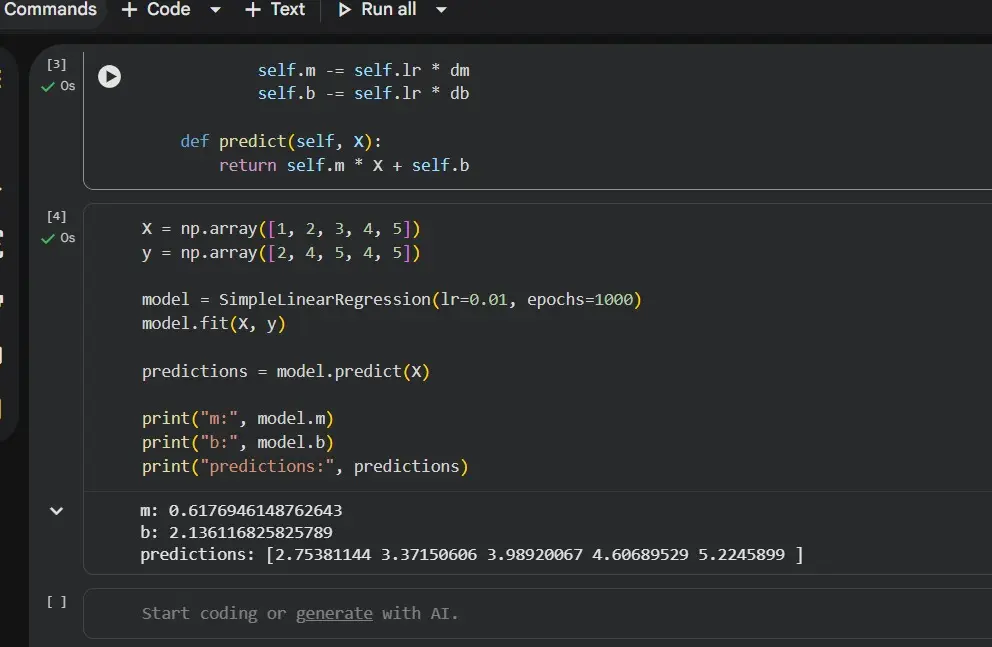
Task: Click the 'y = np.array([2, 4, 5, 4, 5])' line
Action: tap(281, 253)
